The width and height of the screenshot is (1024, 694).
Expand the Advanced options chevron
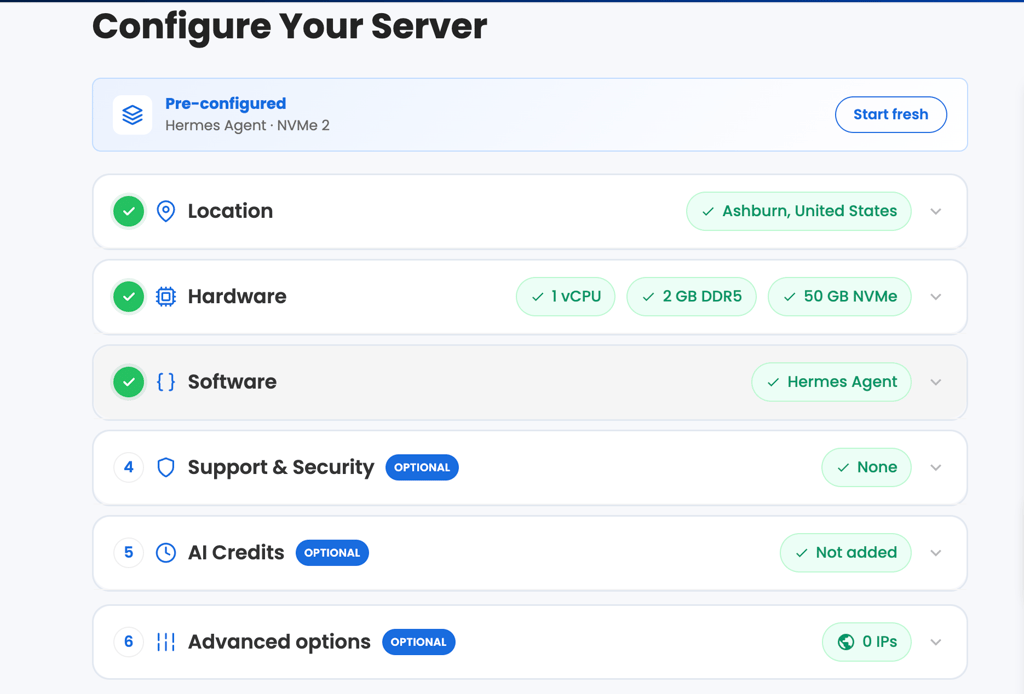pos(936,642)
